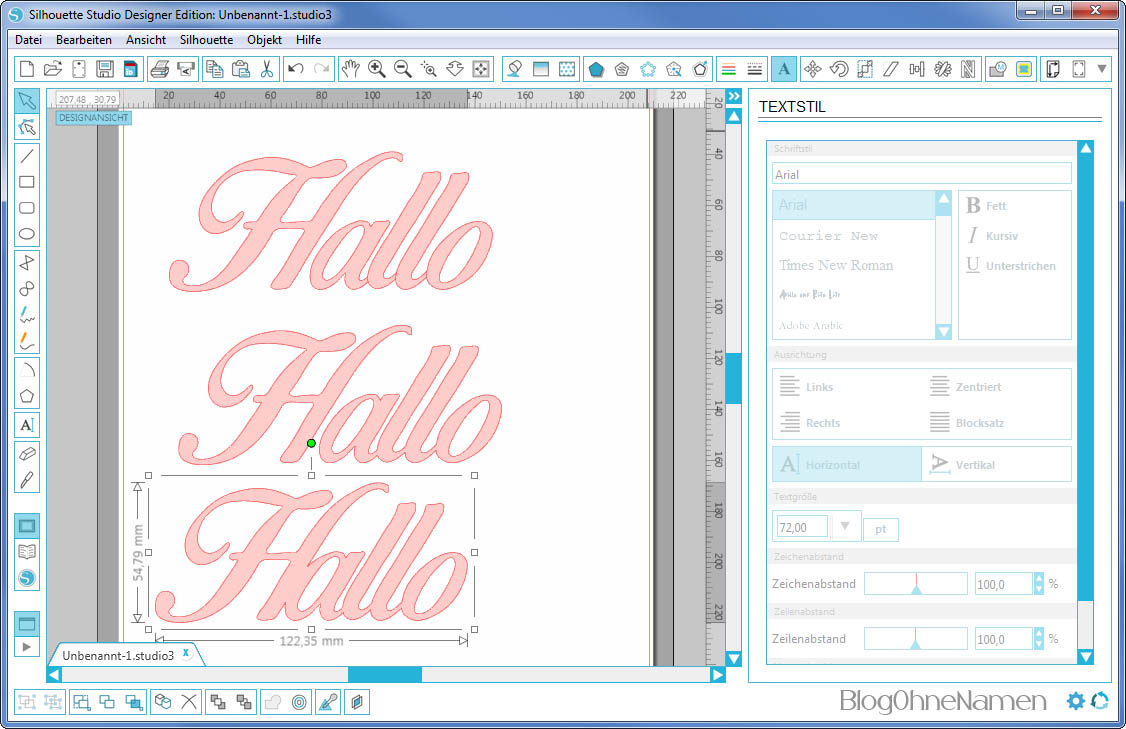Open the Text Style panel icon
Image resolution: width=1126 pixels, height=729 pixels.
784,69
